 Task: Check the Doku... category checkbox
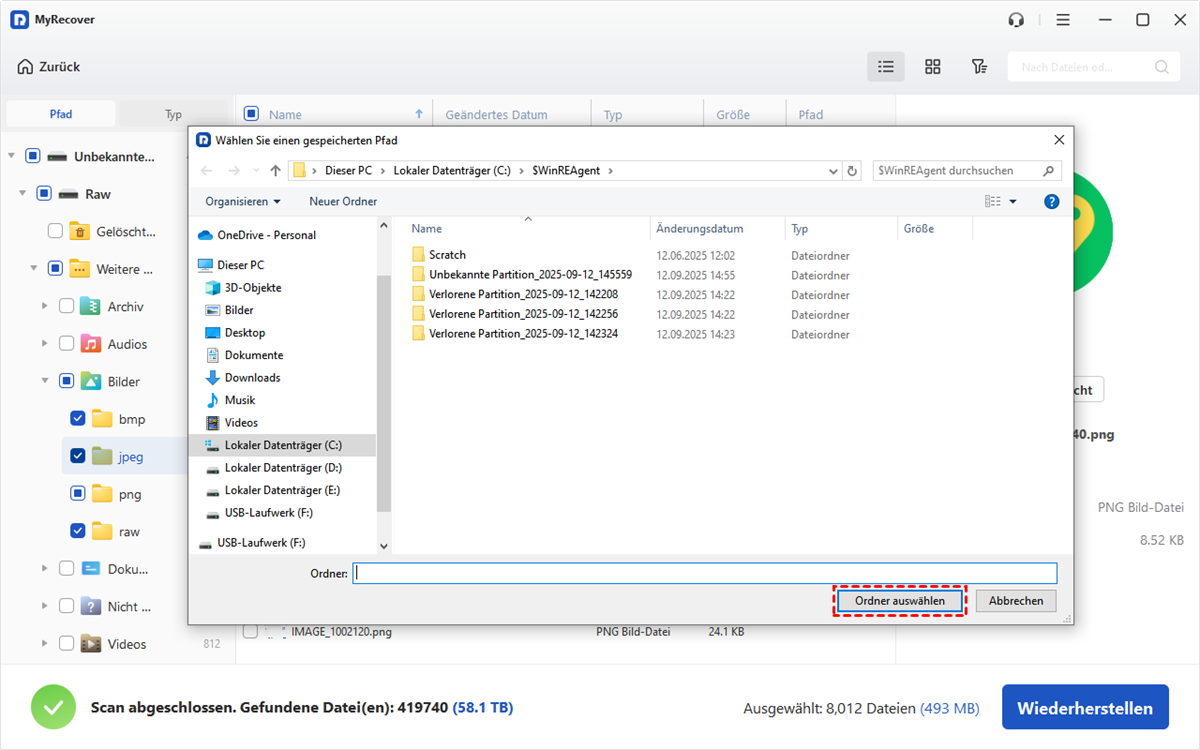tap(66, 568)
